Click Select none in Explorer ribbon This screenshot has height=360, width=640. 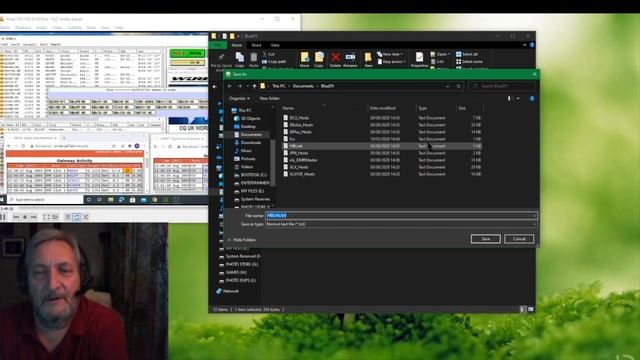tap(469, 62)
